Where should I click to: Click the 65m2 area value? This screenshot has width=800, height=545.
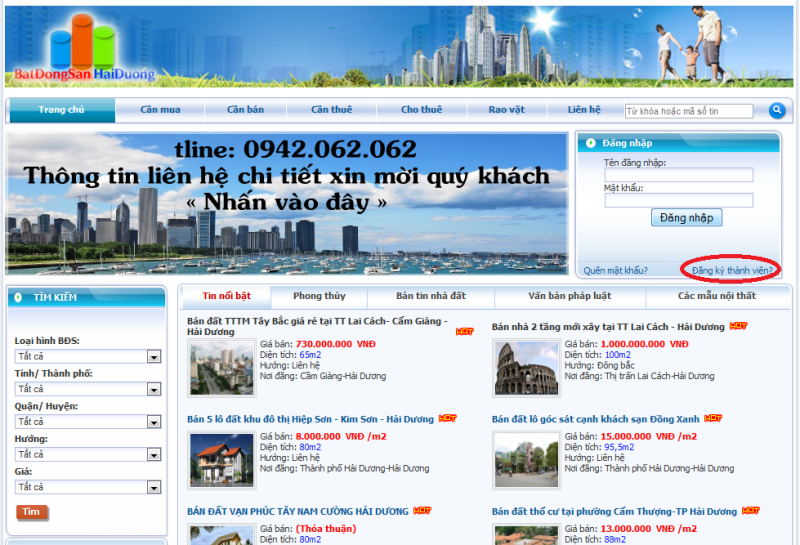pyautogui.click(x=310, y=355)
